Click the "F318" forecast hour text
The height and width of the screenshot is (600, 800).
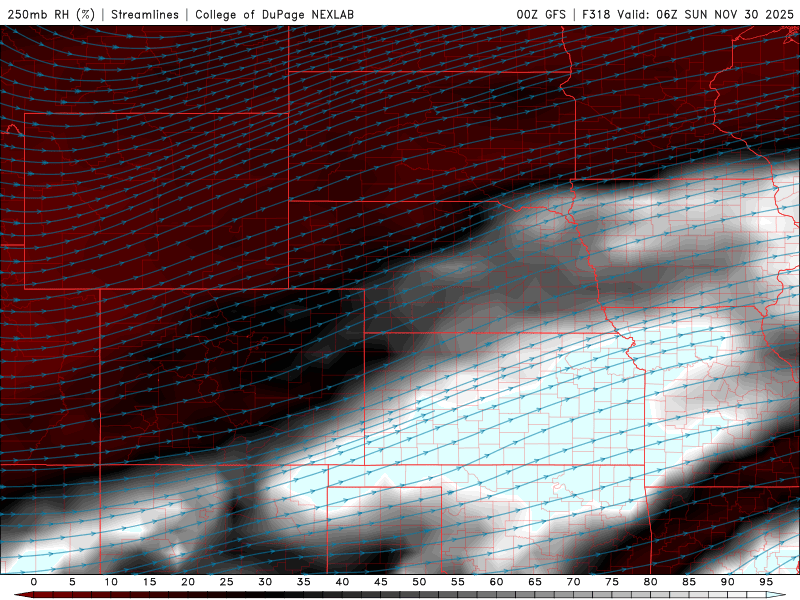[x=596, y=14]
